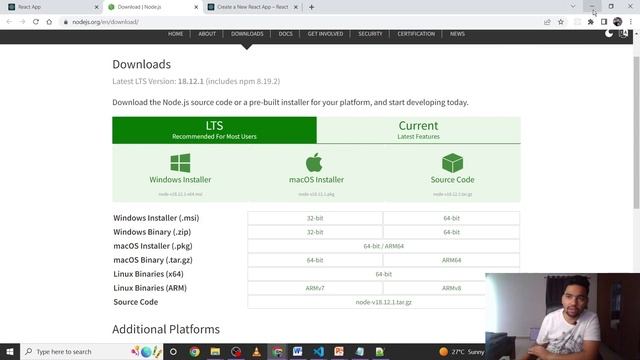The width and height of the screenshot is (640, 360).
Task: Expand the tab search dropdown arrow
Action: coord(573,7)
